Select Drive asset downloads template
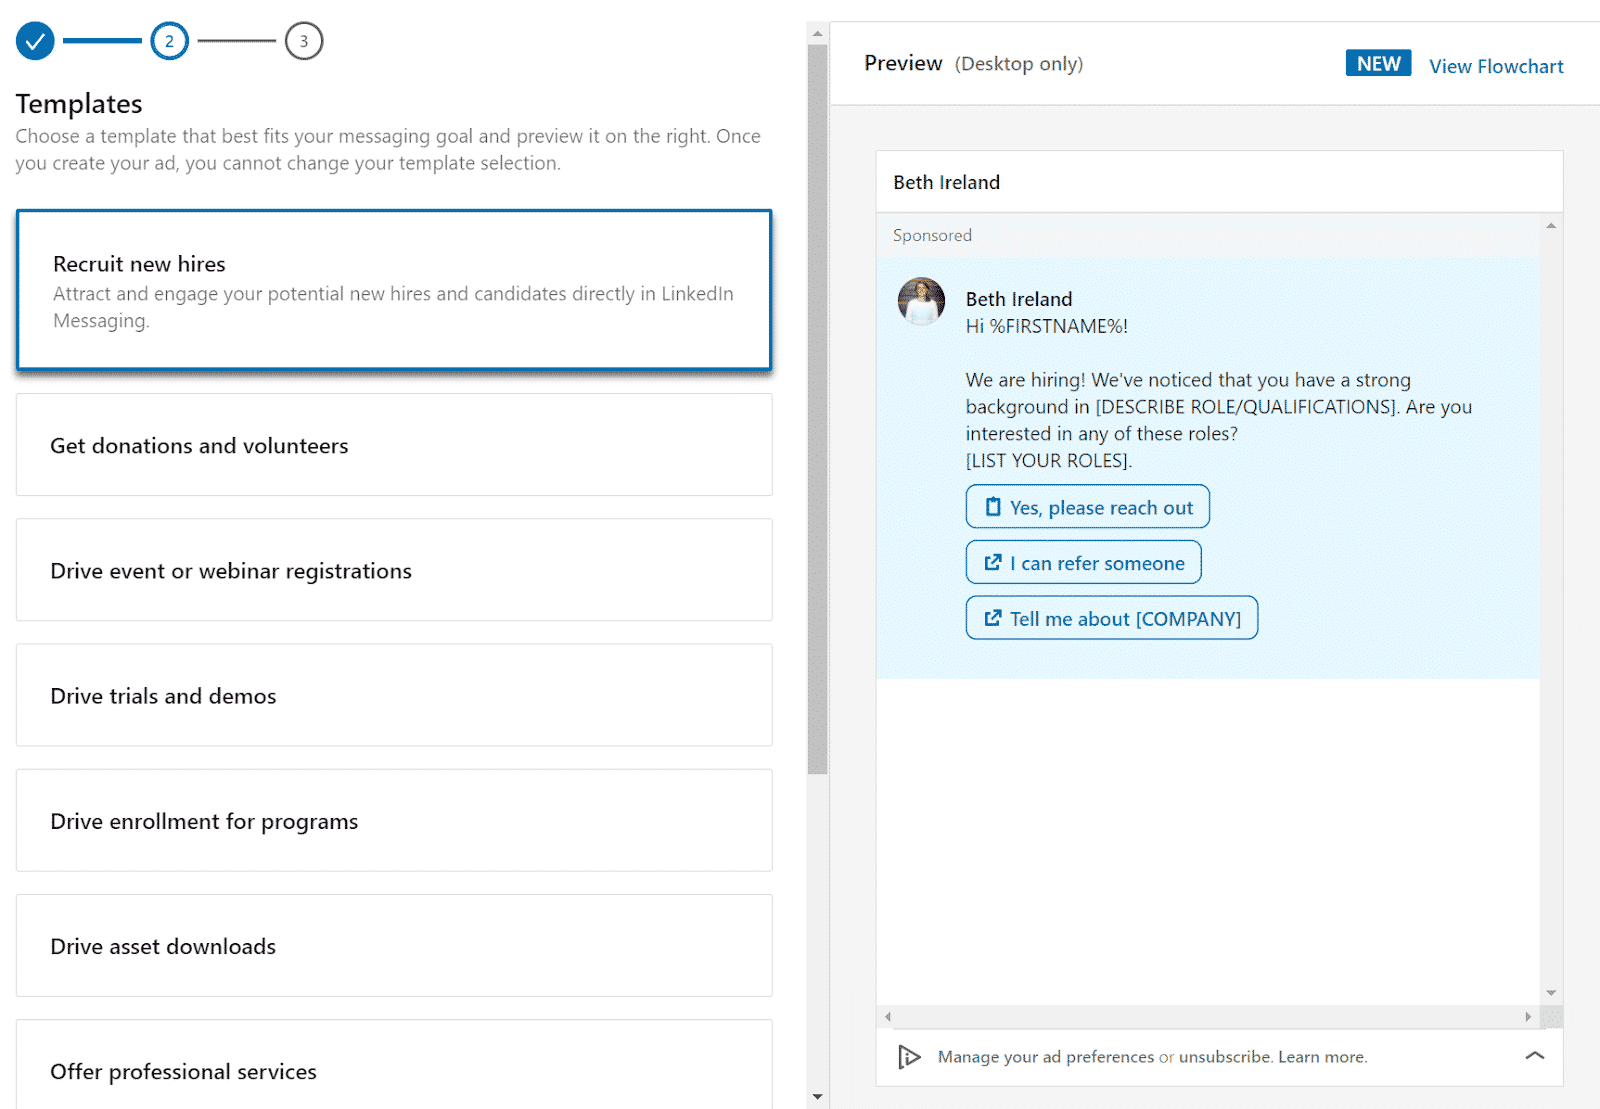This screenshot has height=1109, width=1600. (394, 945)
